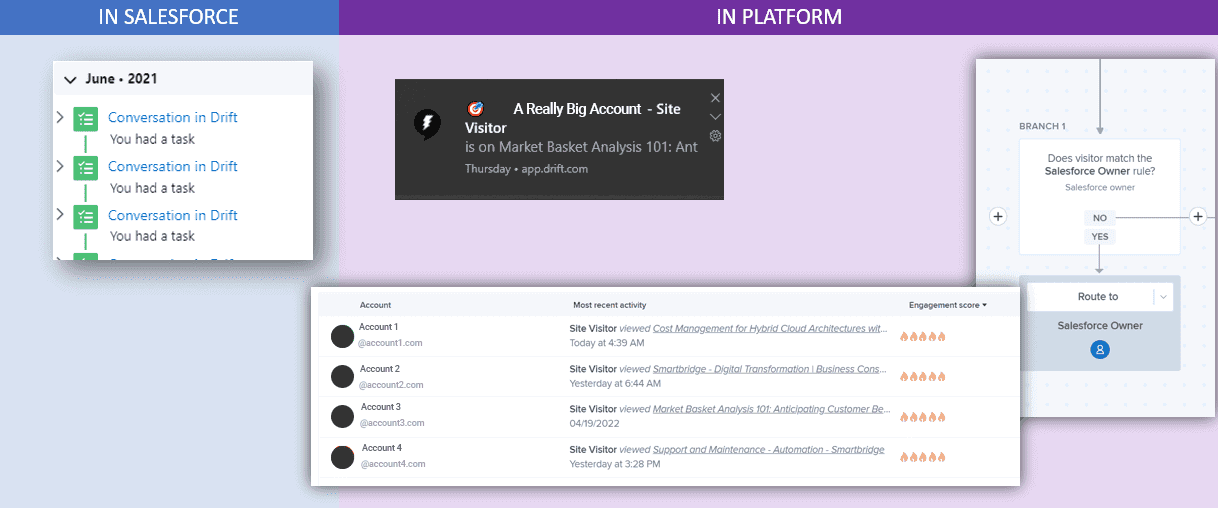Click Account 1 engagement flames
This screenshot has width=1218, height=508.
pos(922,337)
